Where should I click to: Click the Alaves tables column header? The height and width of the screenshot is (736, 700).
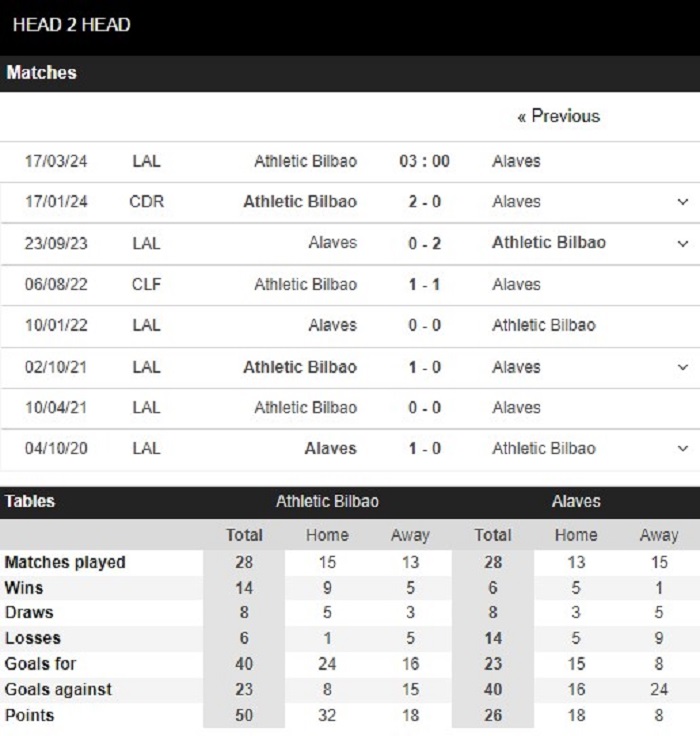point(576,501)
